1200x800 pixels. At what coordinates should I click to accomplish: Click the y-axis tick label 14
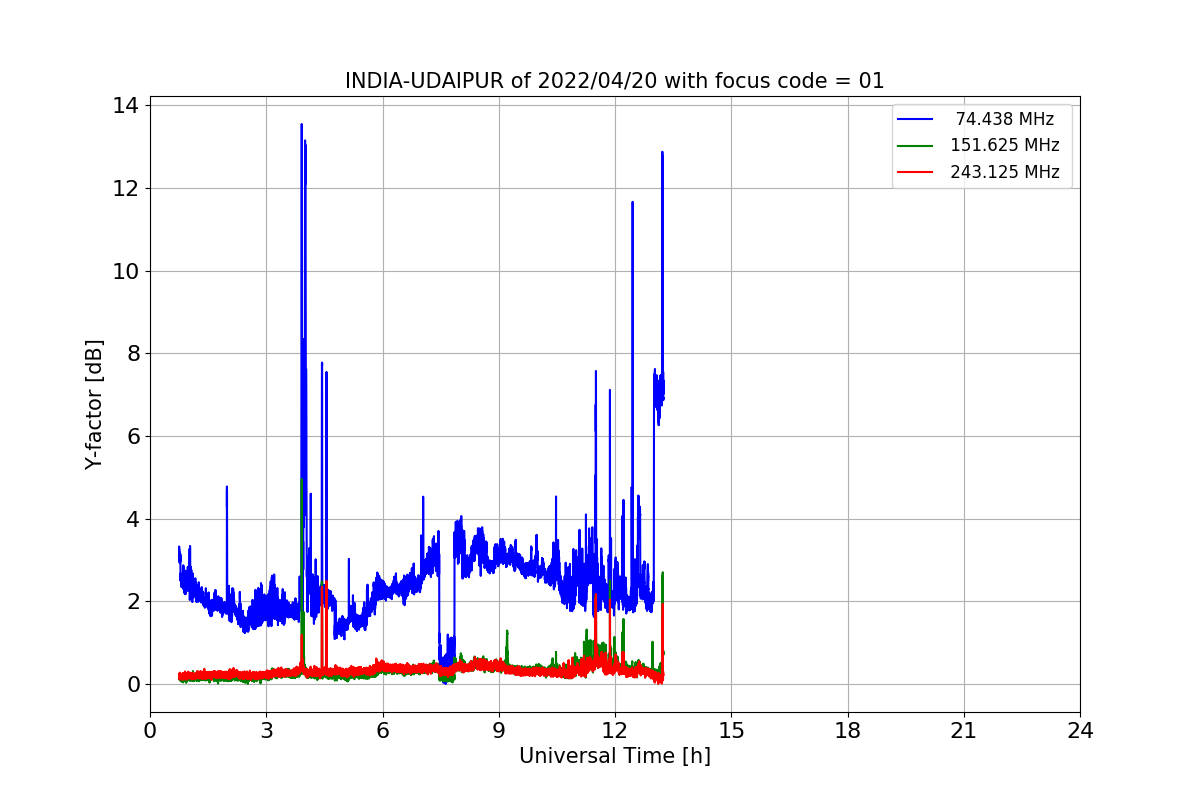pos(128,106)
